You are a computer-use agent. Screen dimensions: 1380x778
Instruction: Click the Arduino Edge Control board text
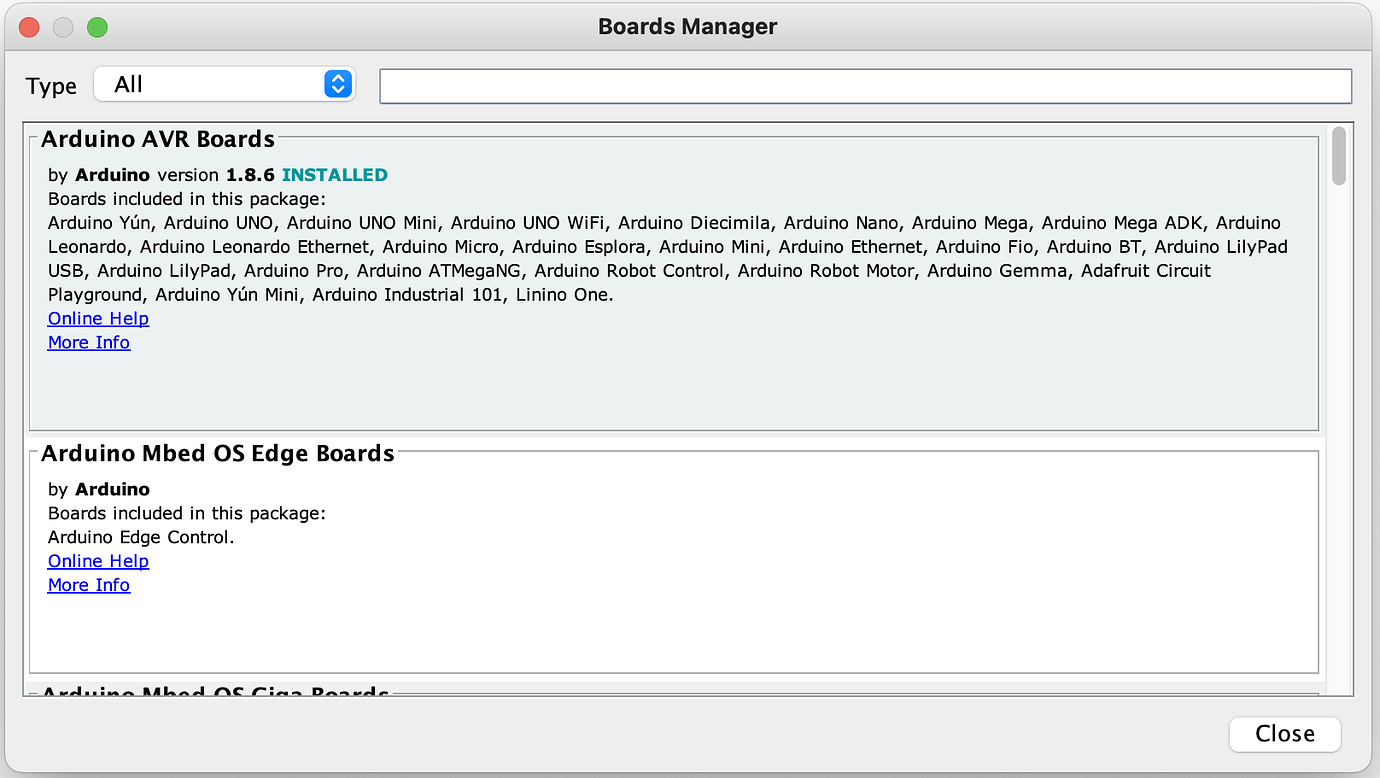click(x=141, y=537)
